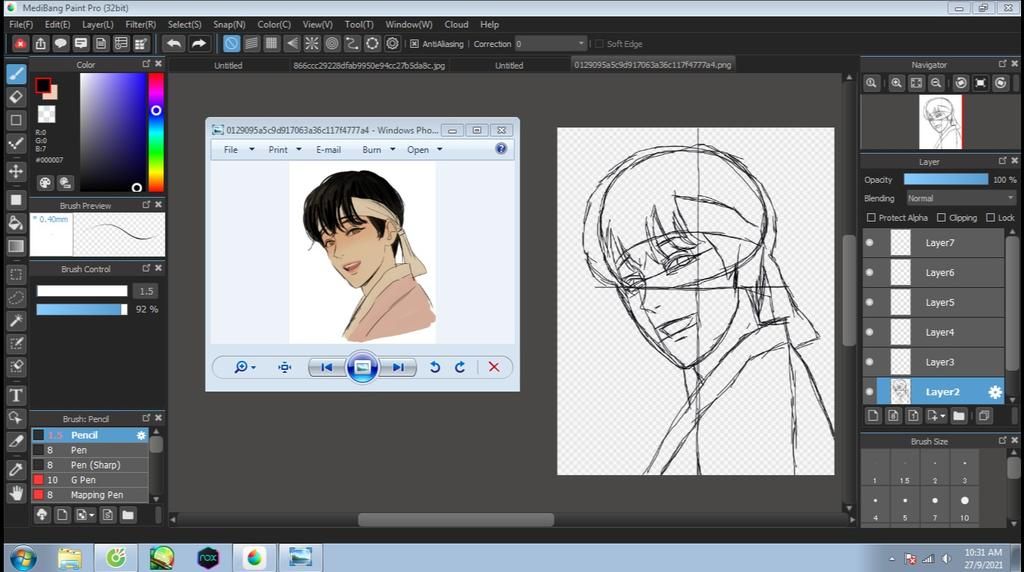Expand add layer dropdown arrow

[942, 416]
